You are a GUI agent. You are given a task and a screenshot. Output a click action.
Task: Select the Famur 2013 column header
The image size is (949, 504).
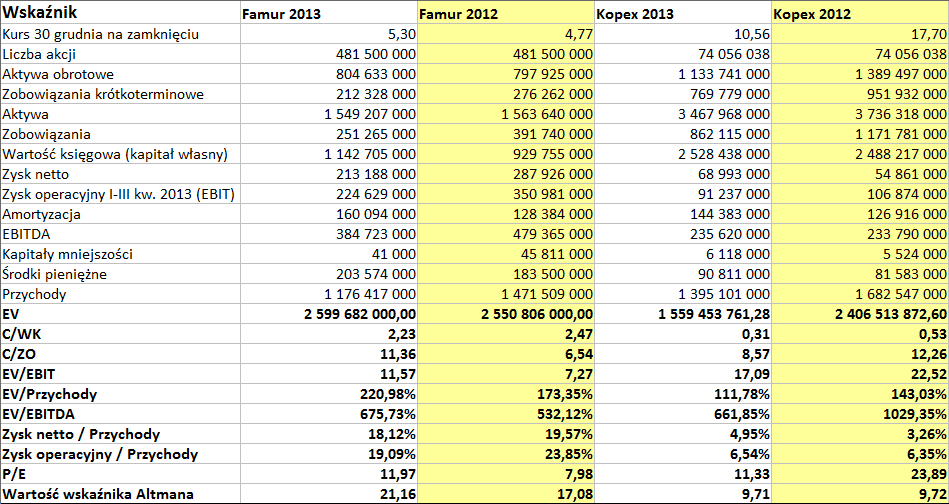point(329,12)
